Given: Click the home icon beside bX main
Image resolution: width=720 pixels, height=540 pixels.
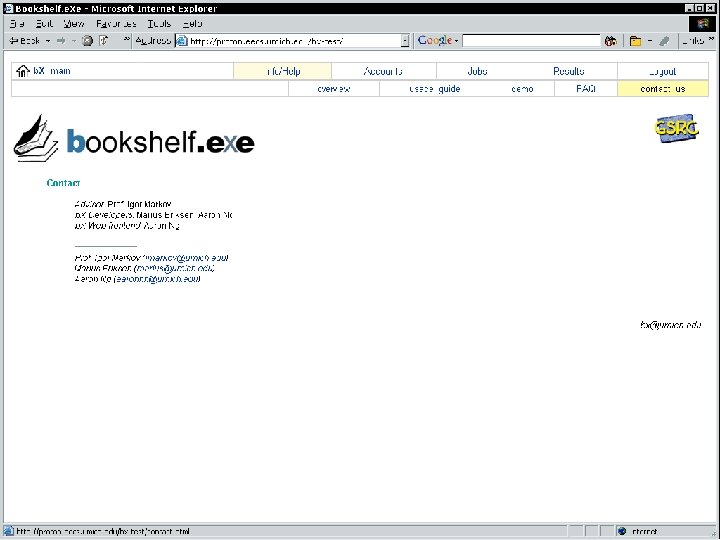Looking at the screenshot, I should (23, 71).
